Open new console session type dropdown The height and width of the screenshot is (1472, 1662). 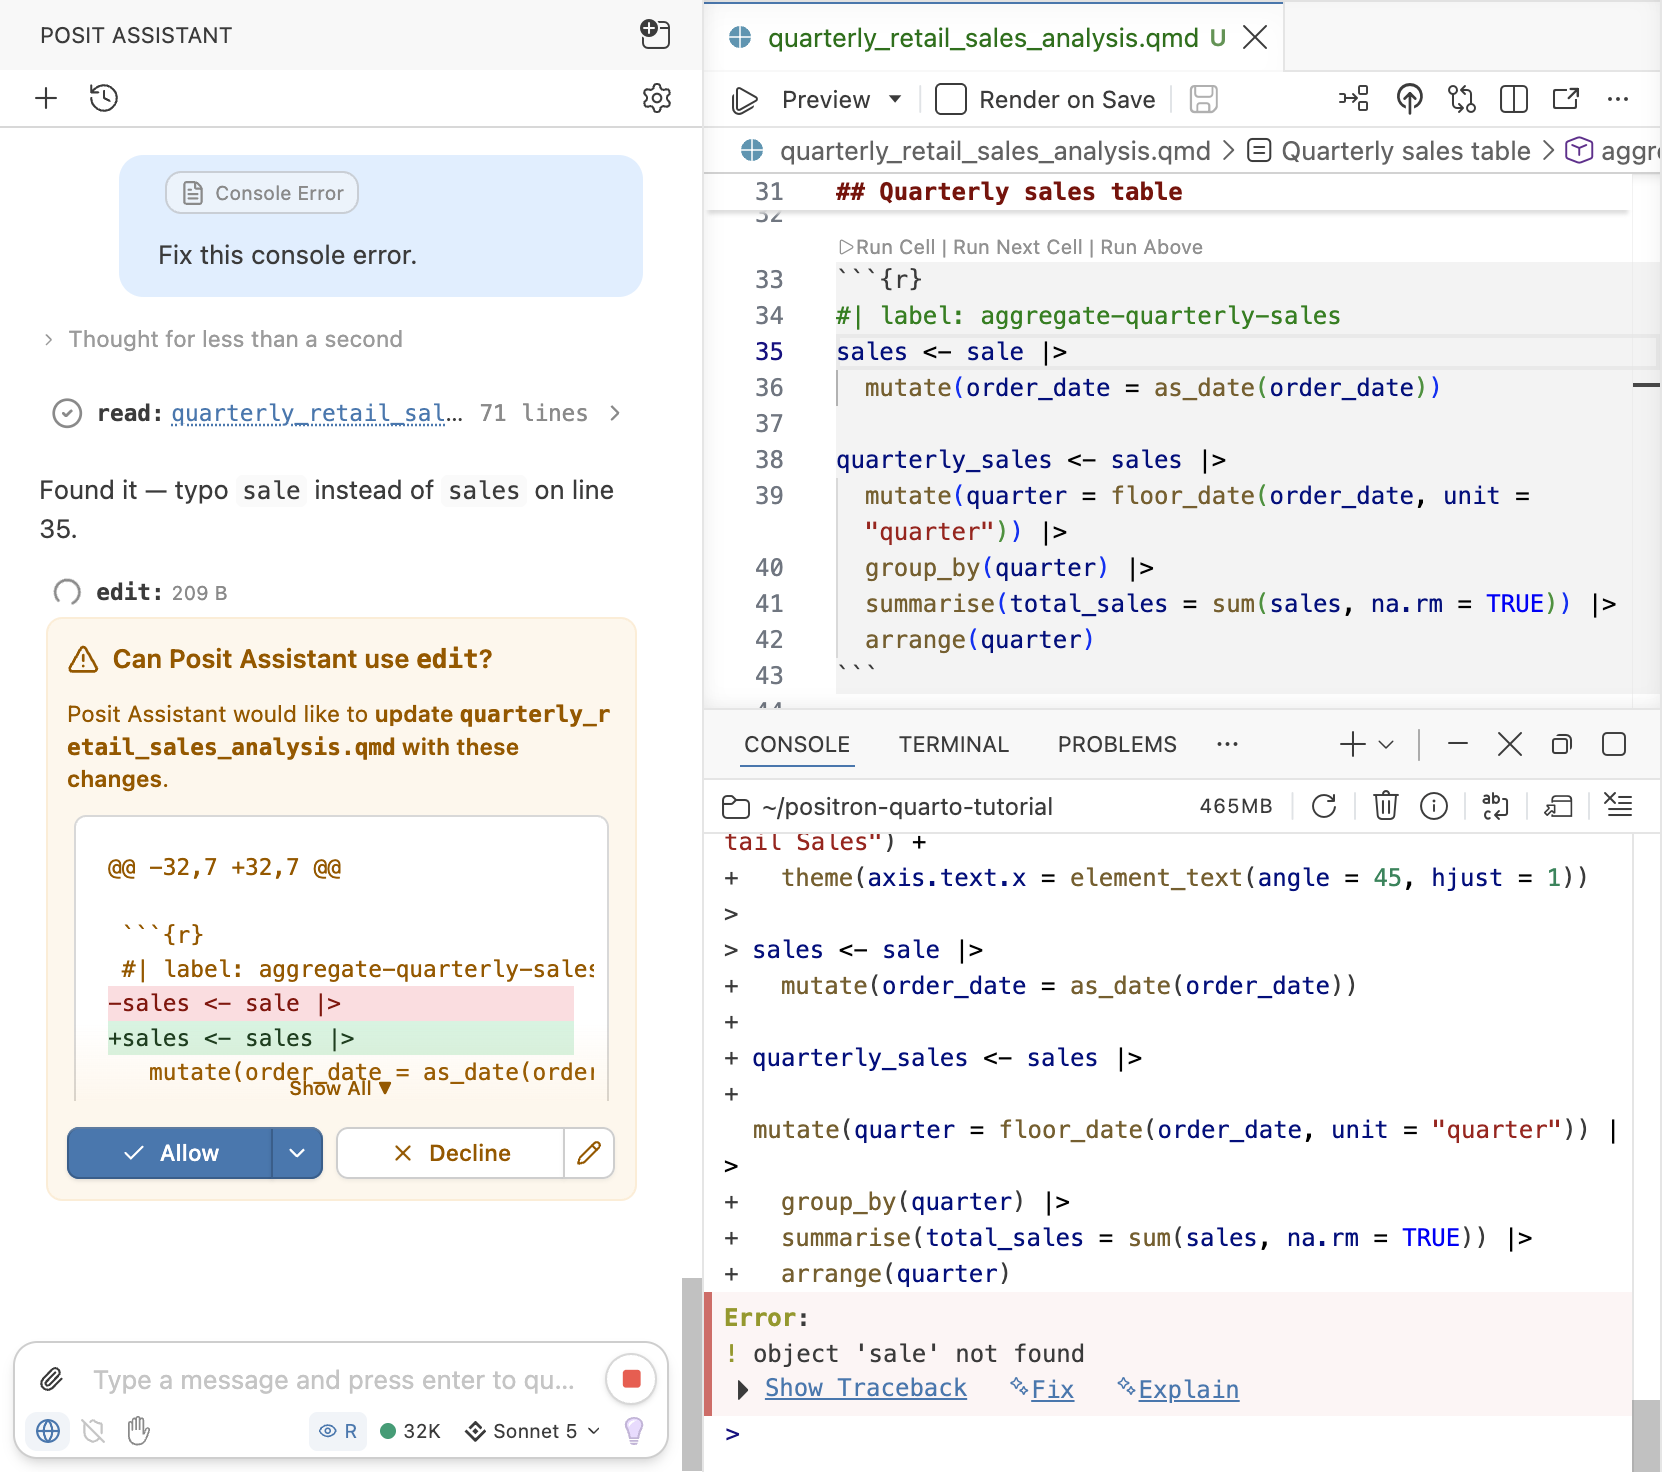[1386, 744]
